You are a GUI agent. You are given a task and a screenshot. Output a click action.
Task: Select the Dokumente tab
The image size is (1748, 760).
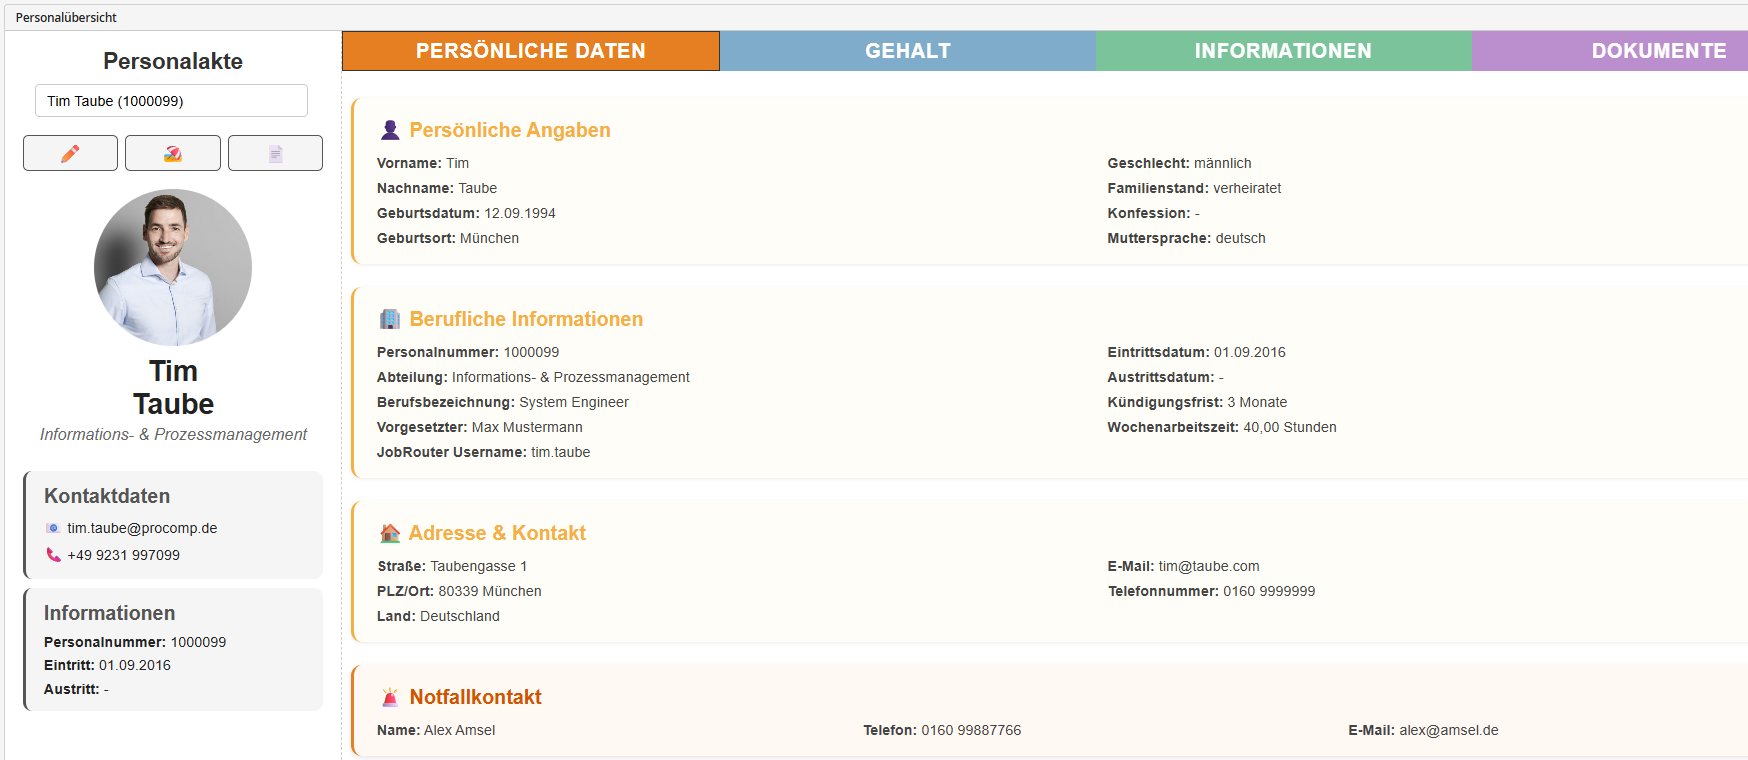(1658, 51)
